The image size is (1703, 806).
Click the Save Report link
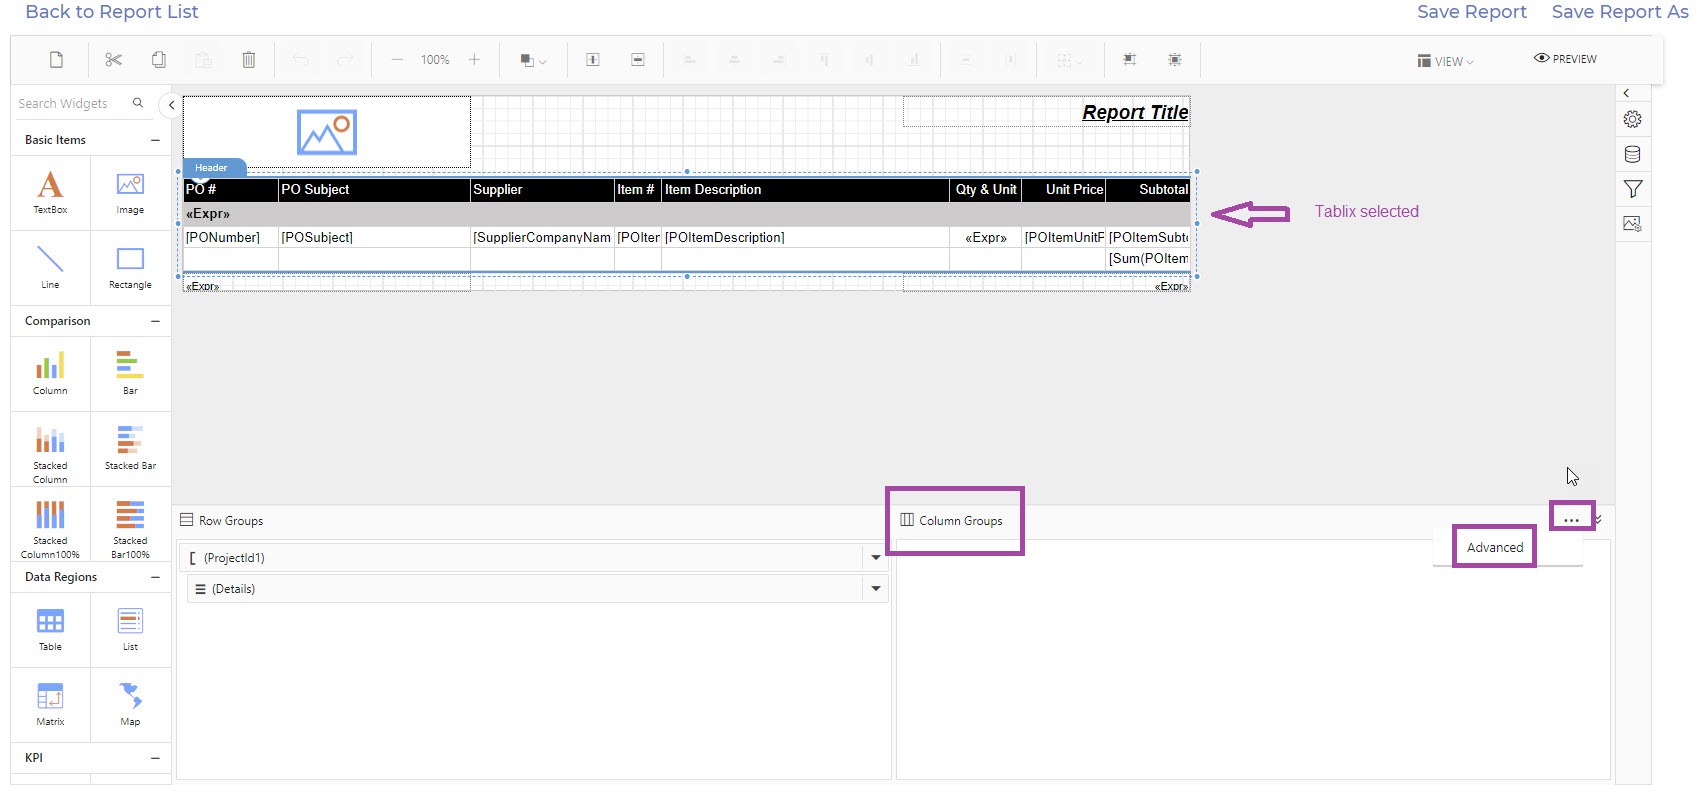click(1472, 12)
